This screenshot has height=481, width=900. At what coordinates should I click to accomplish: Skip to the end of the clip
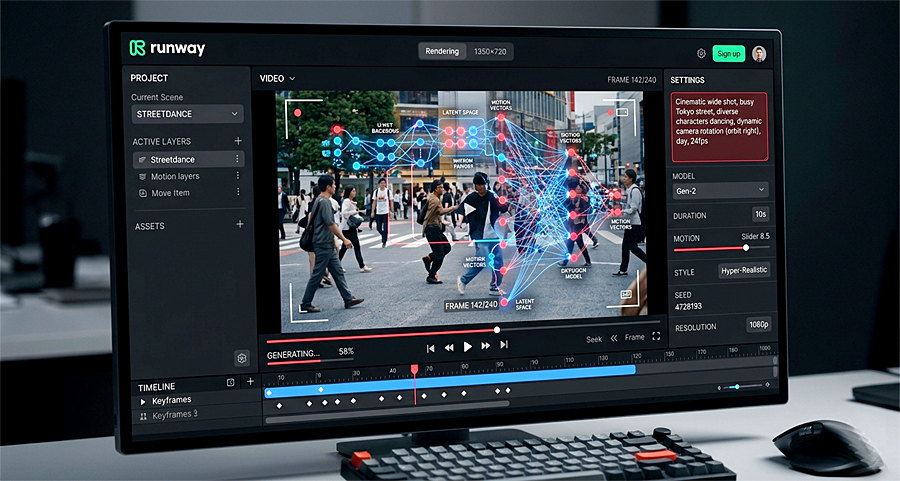coord(504,344)
